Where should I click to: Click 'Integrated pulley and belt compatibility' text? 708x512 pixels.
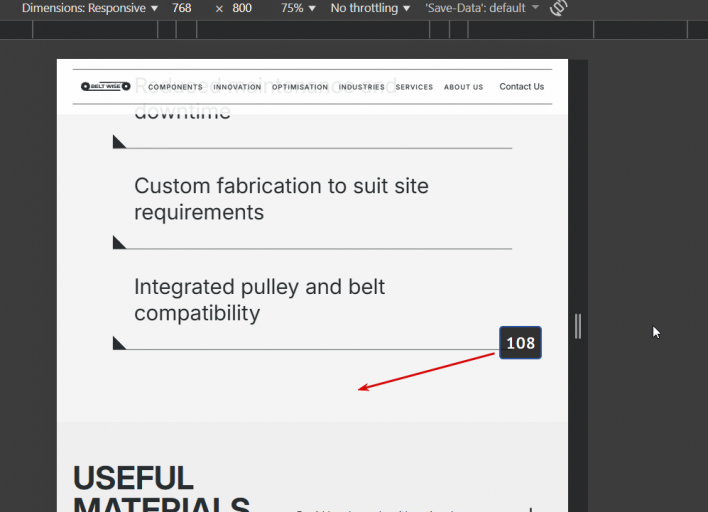click(x=260, y=300)
